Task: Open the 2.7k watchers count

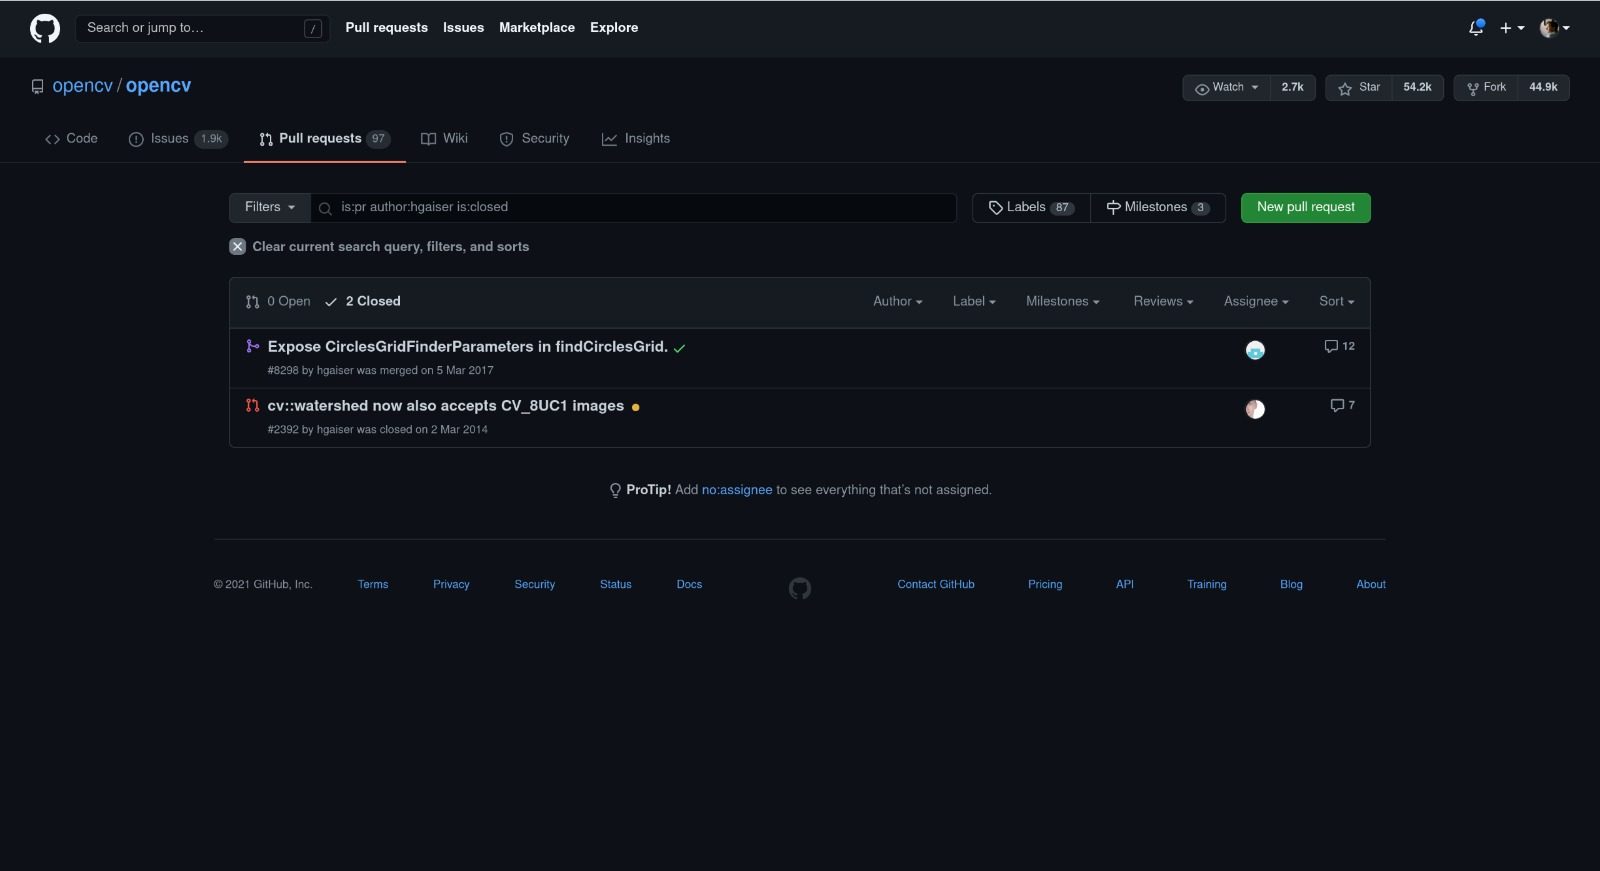Action: pos(1293,88)
